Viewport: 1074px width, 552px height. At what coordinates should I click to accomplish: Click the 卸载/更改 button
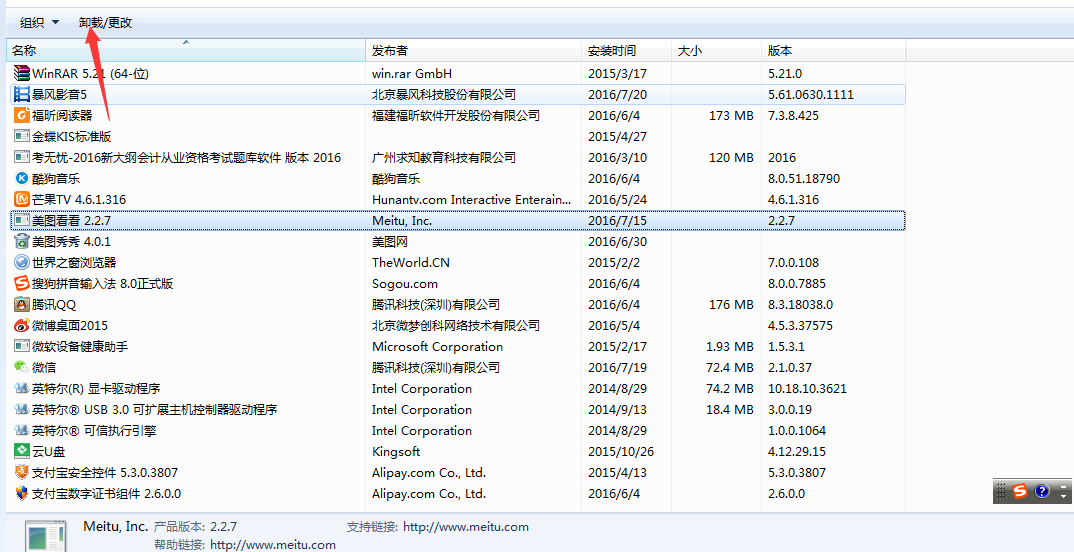point(105,23)
